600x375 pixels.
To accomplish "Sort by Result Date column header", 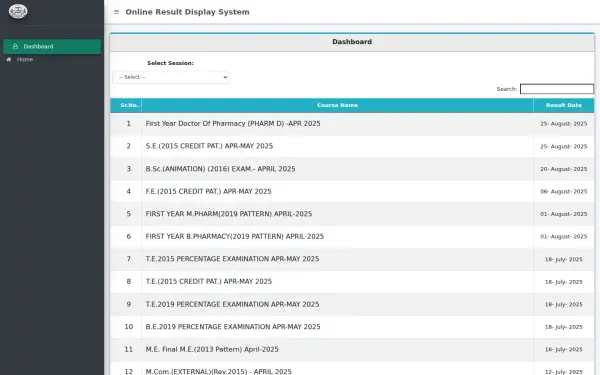I will [564, 105].
